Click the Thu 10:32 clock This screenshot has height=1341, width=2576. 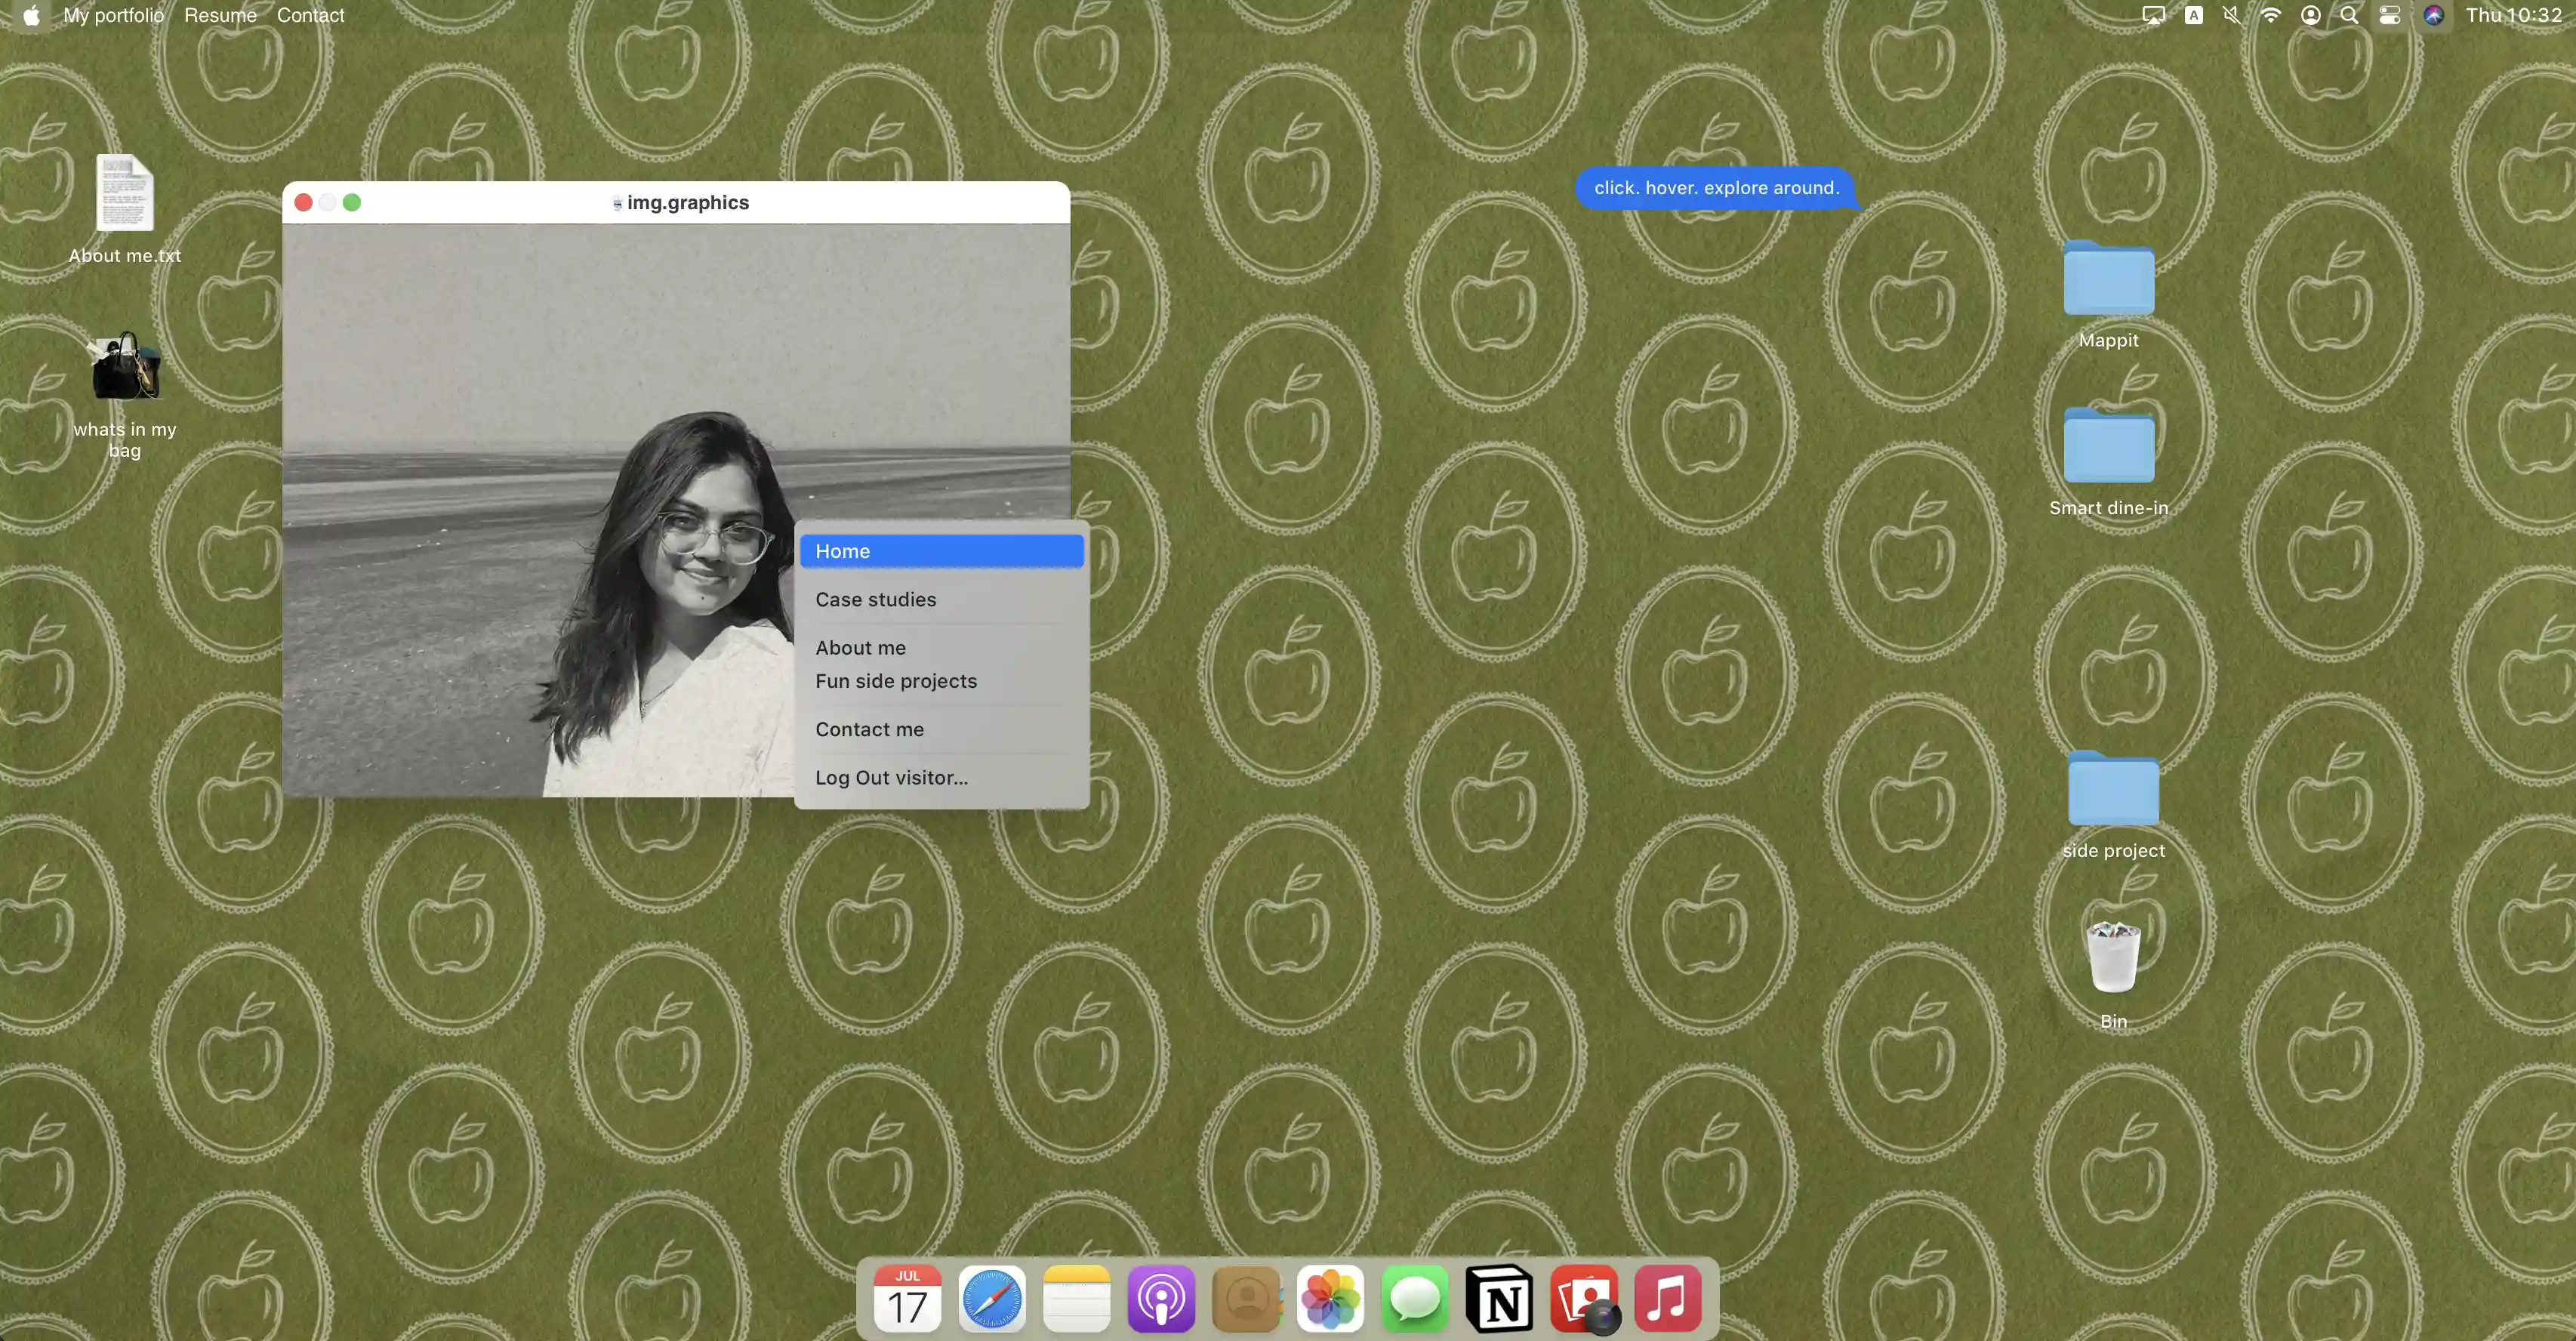click(2513, 15)
